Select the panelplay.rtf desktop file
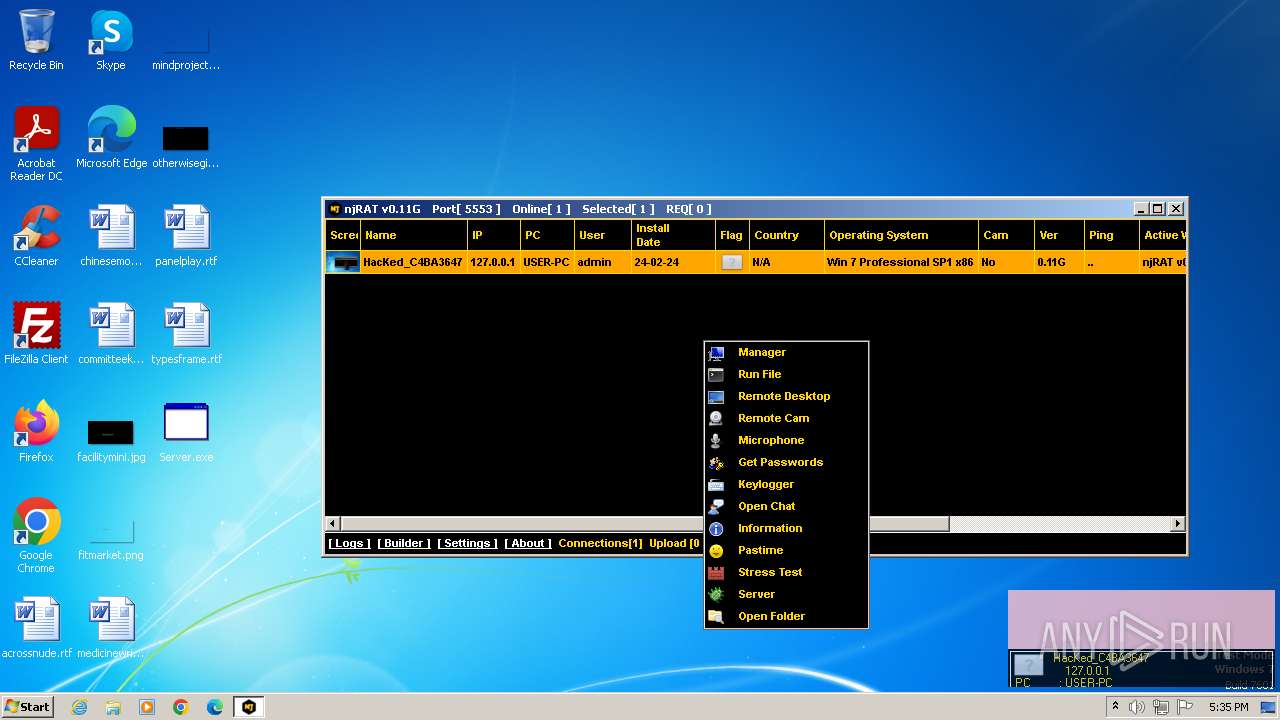The height and width of the screenshot is (720, 1280). click(x=186, y=236)
